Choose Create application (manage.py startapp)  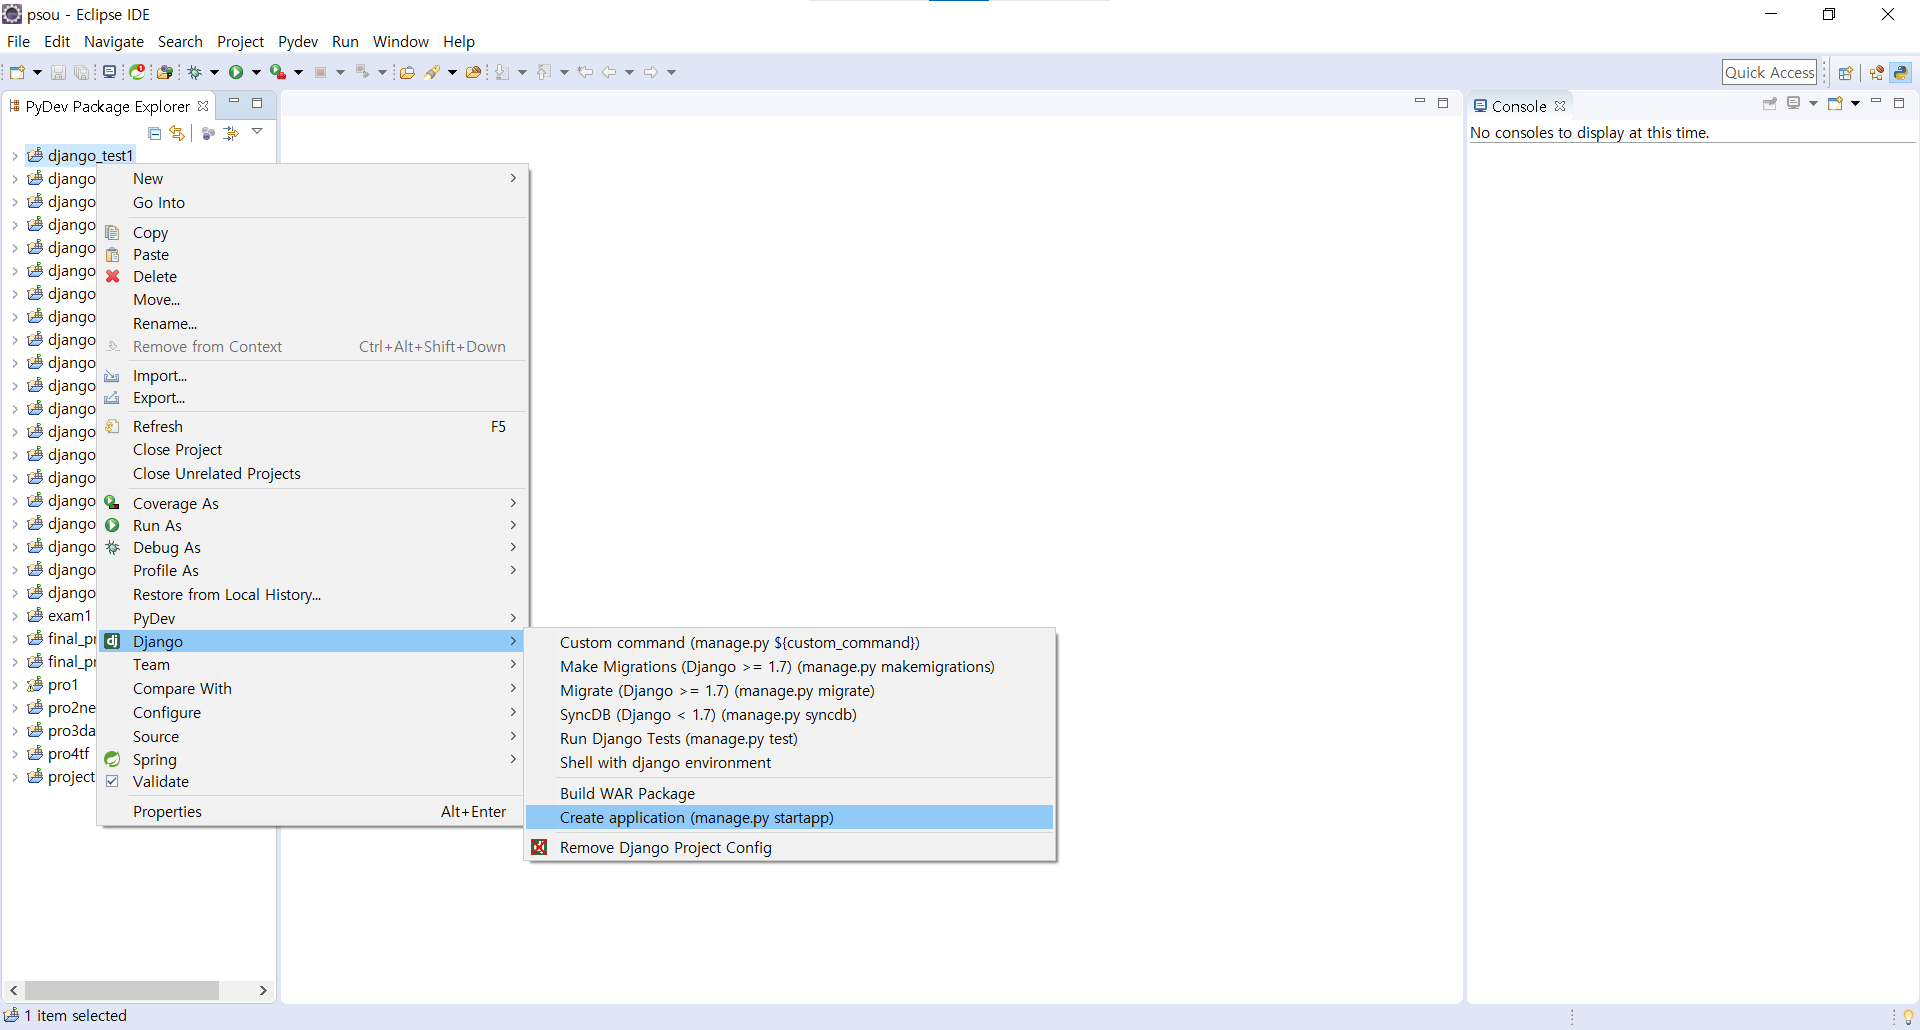tap(789, 818)
